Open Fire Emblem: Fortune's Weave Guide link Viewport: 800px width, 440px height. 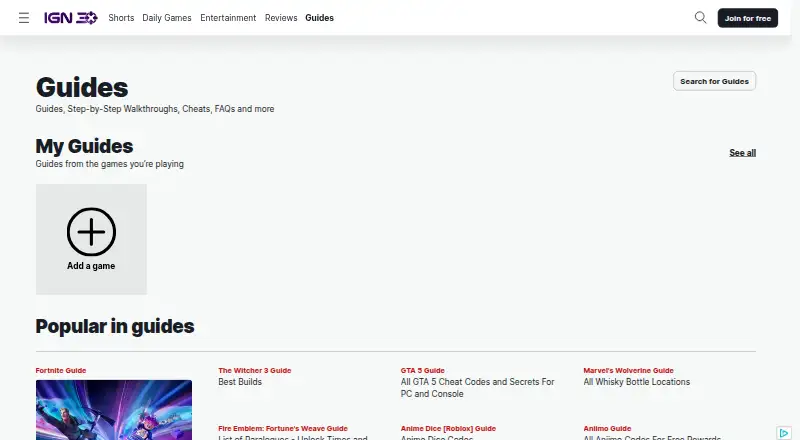(283, 429)
